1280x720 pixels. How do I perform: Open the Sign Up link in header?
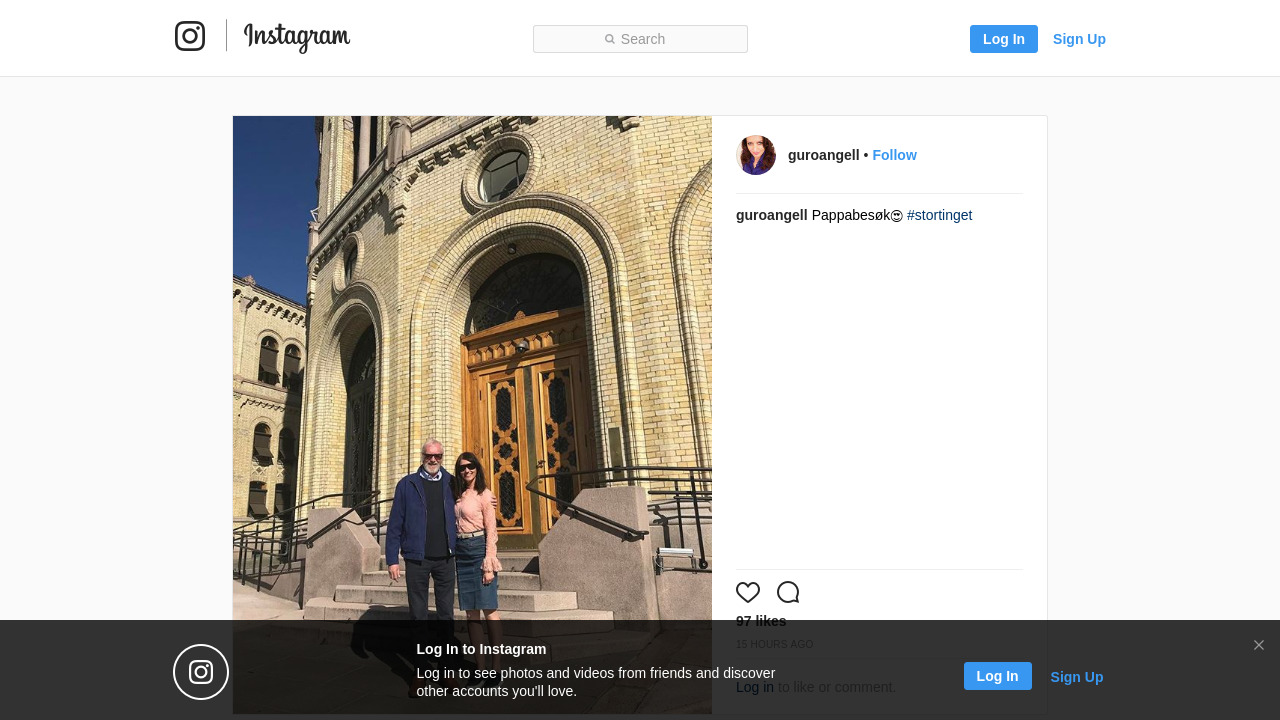pyautogui.click(x=1079, y=39)
